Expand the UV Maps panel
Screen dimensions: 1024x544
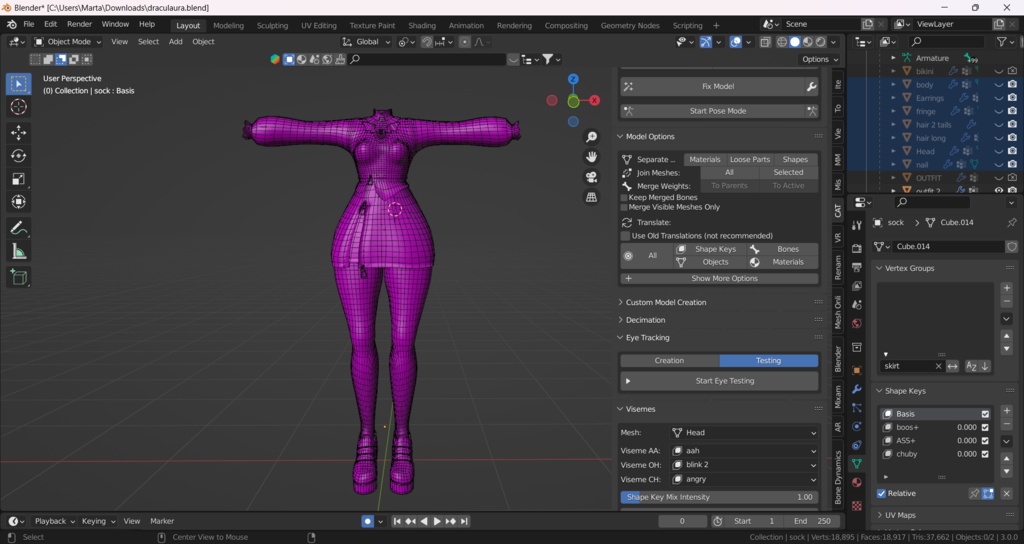pos(900,515)
